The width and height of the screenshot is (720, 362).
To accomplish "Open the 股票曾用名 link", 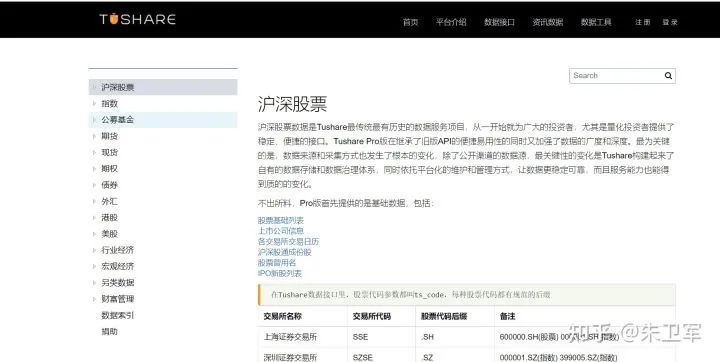I will 277,263.
